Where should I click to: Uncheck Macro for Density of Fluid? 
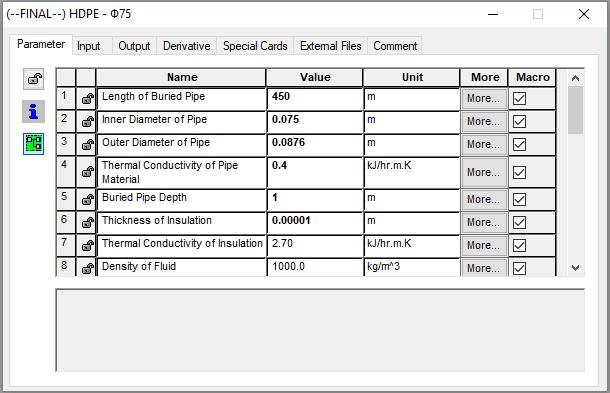pyautogui.click(x=519, y=268)
